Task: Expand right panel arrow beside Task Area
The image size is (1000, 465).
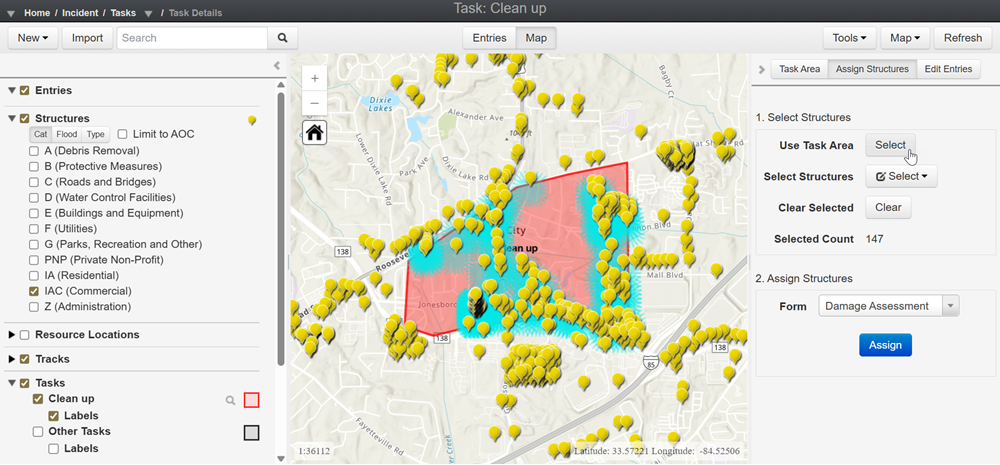Action: coord(761,69)
